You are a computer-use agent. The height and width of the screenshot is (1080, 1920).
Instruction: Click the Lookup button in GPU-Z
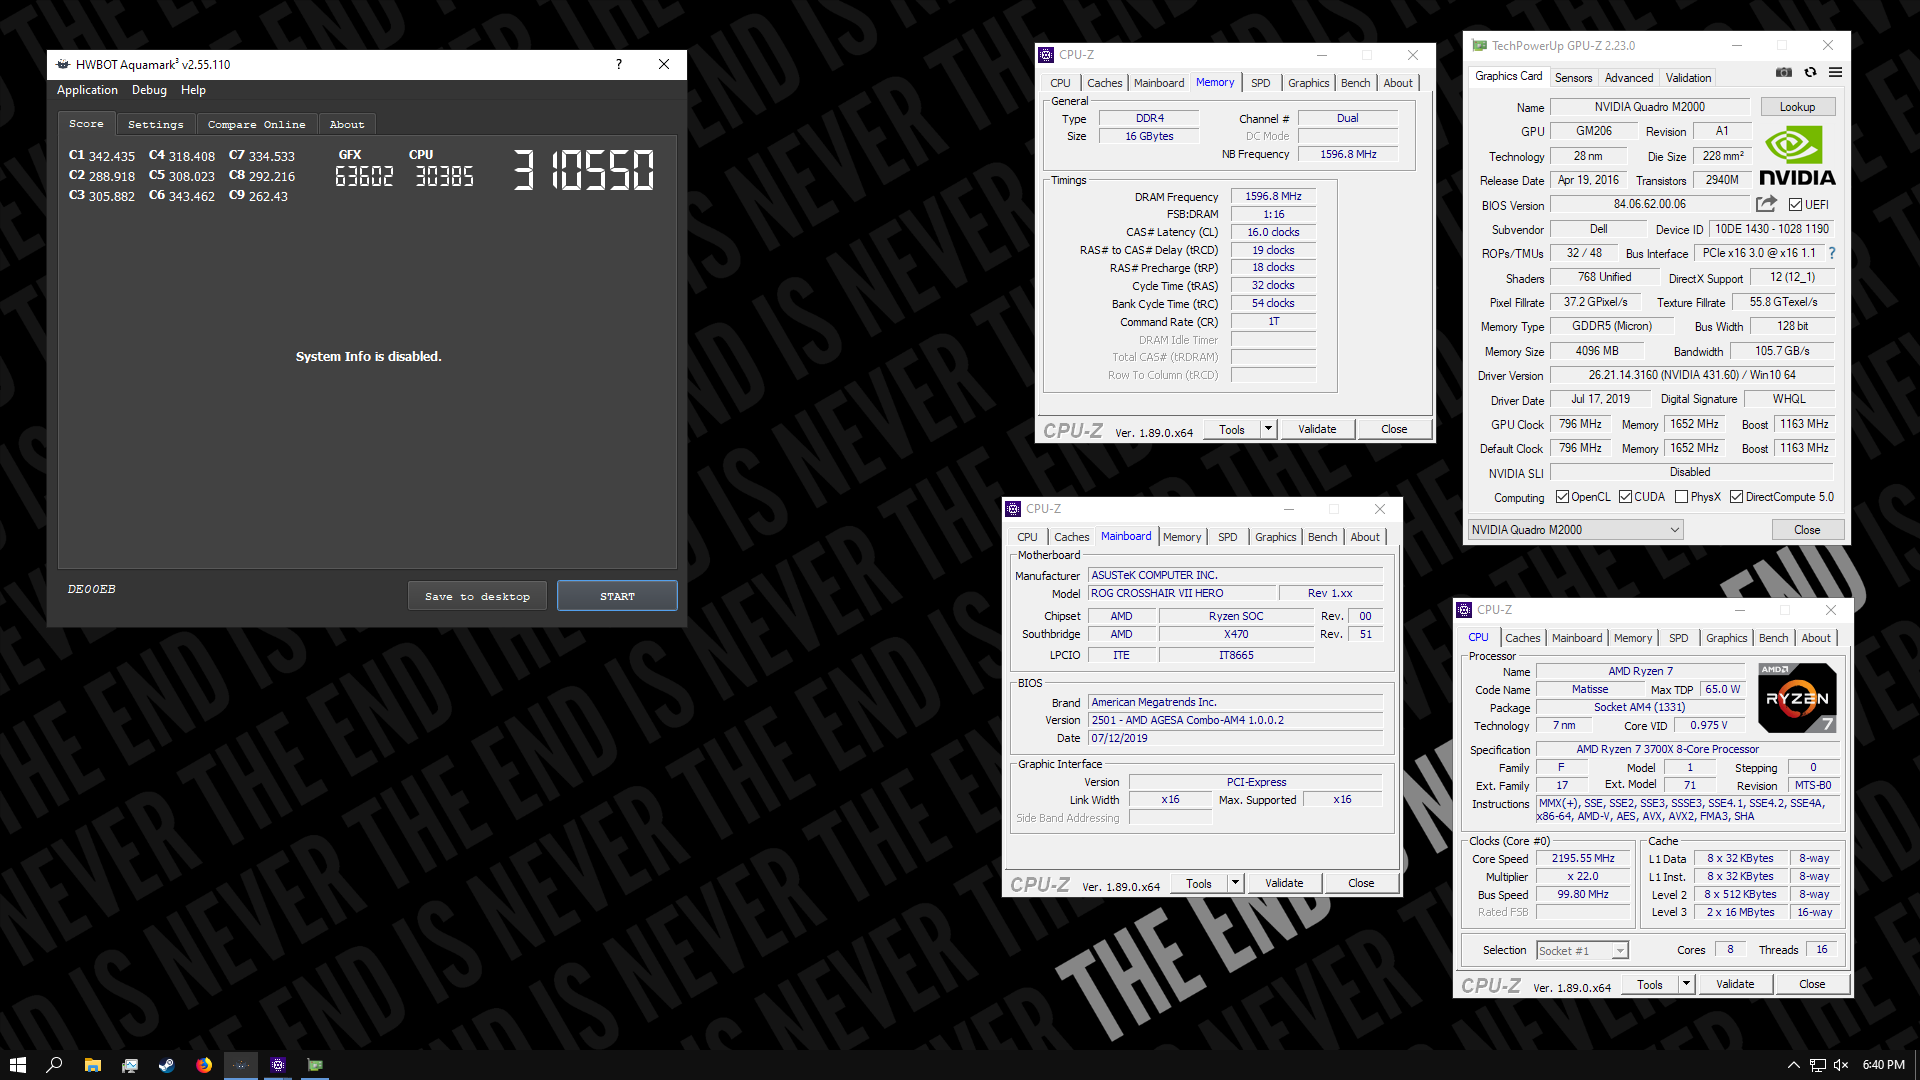1797,107
